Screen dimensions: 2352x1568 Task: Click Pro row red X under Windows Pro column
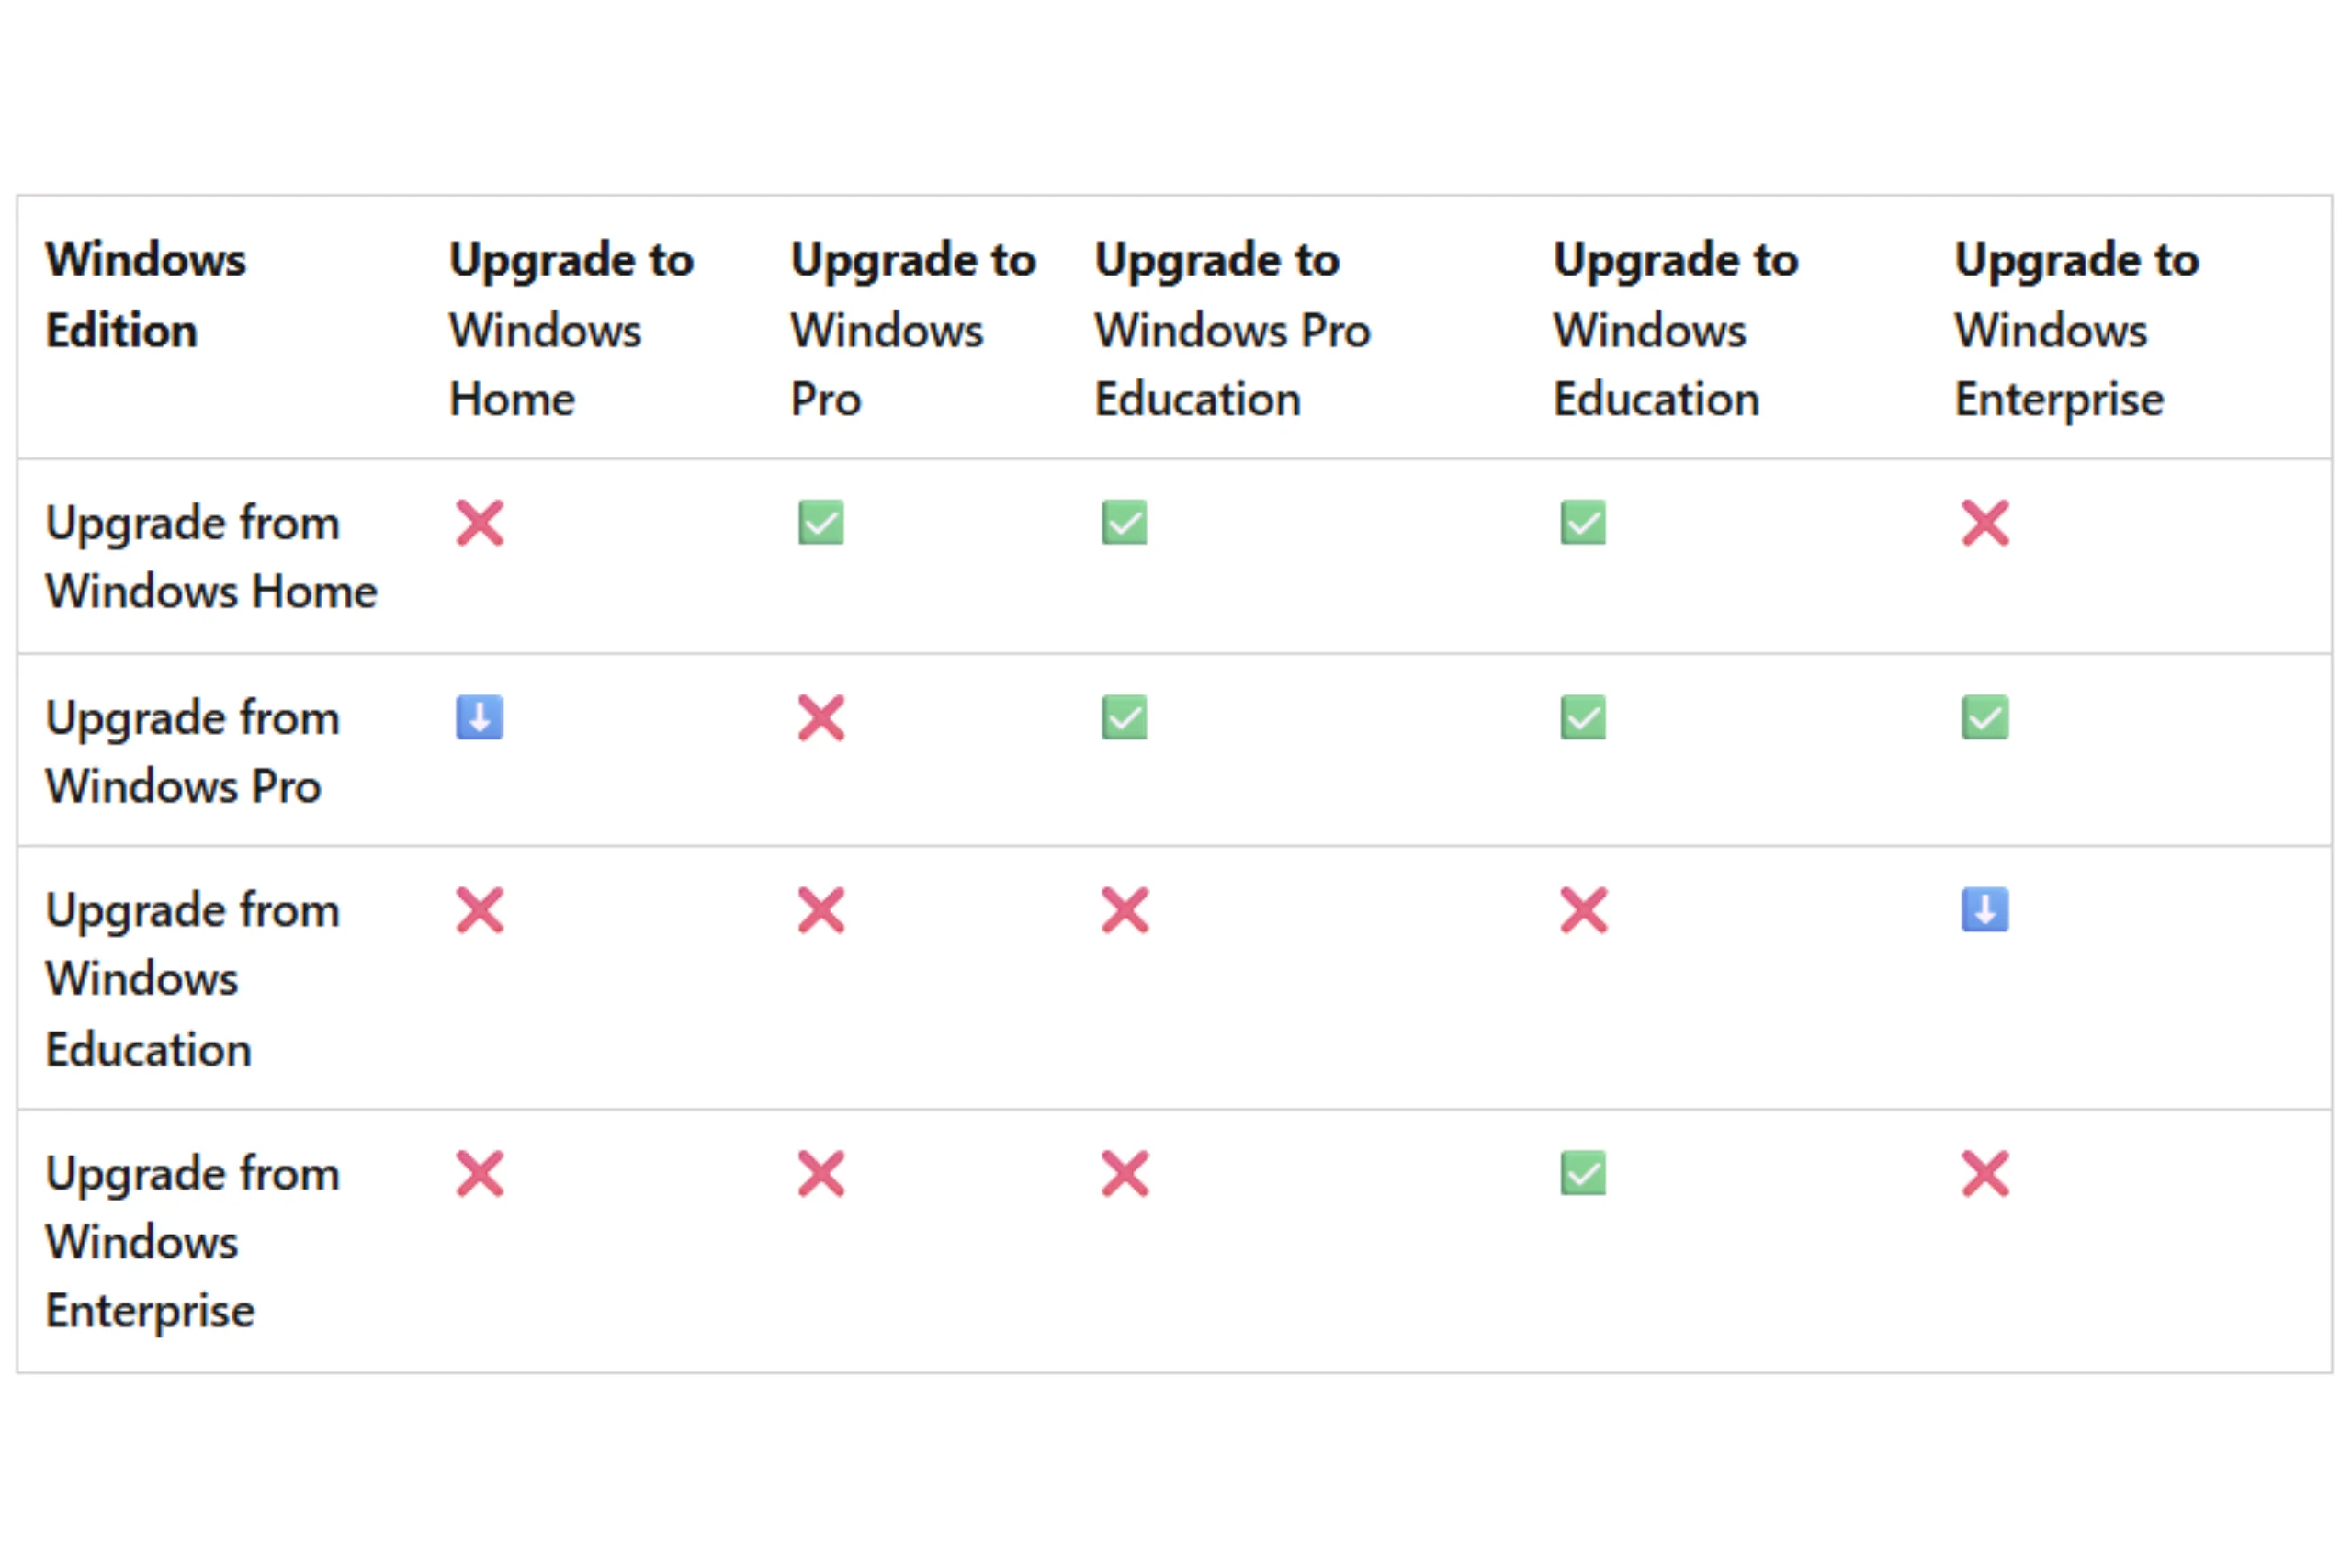tap(821, 718)
